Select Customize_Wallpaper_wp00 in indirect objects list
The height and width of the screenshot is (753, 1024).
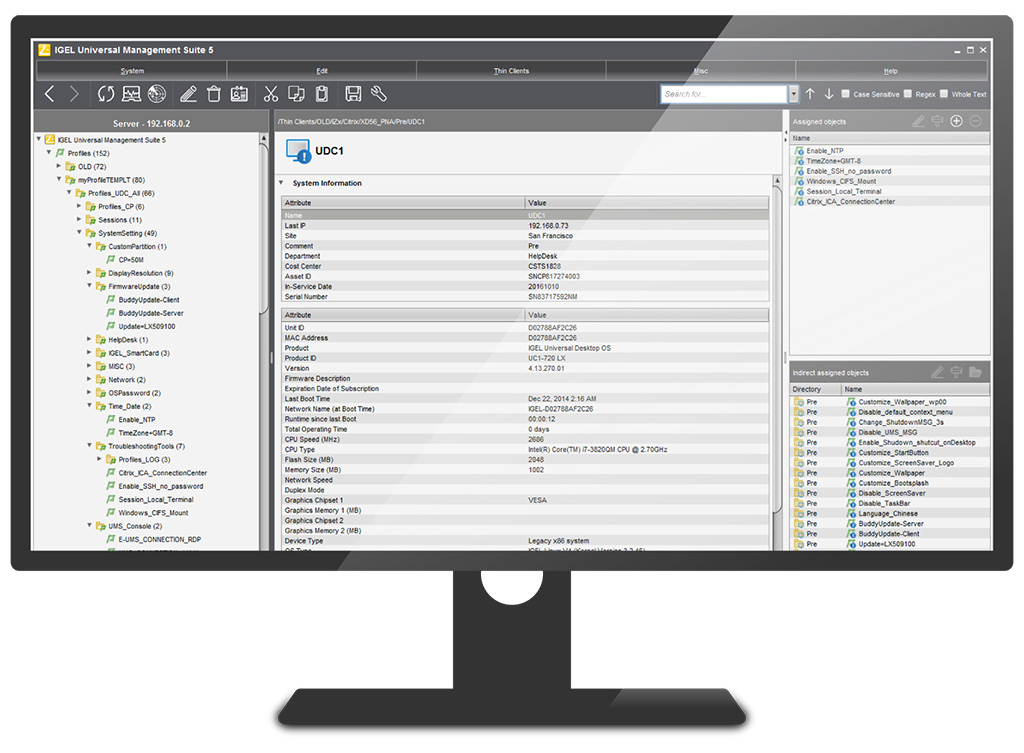point(902,402)
